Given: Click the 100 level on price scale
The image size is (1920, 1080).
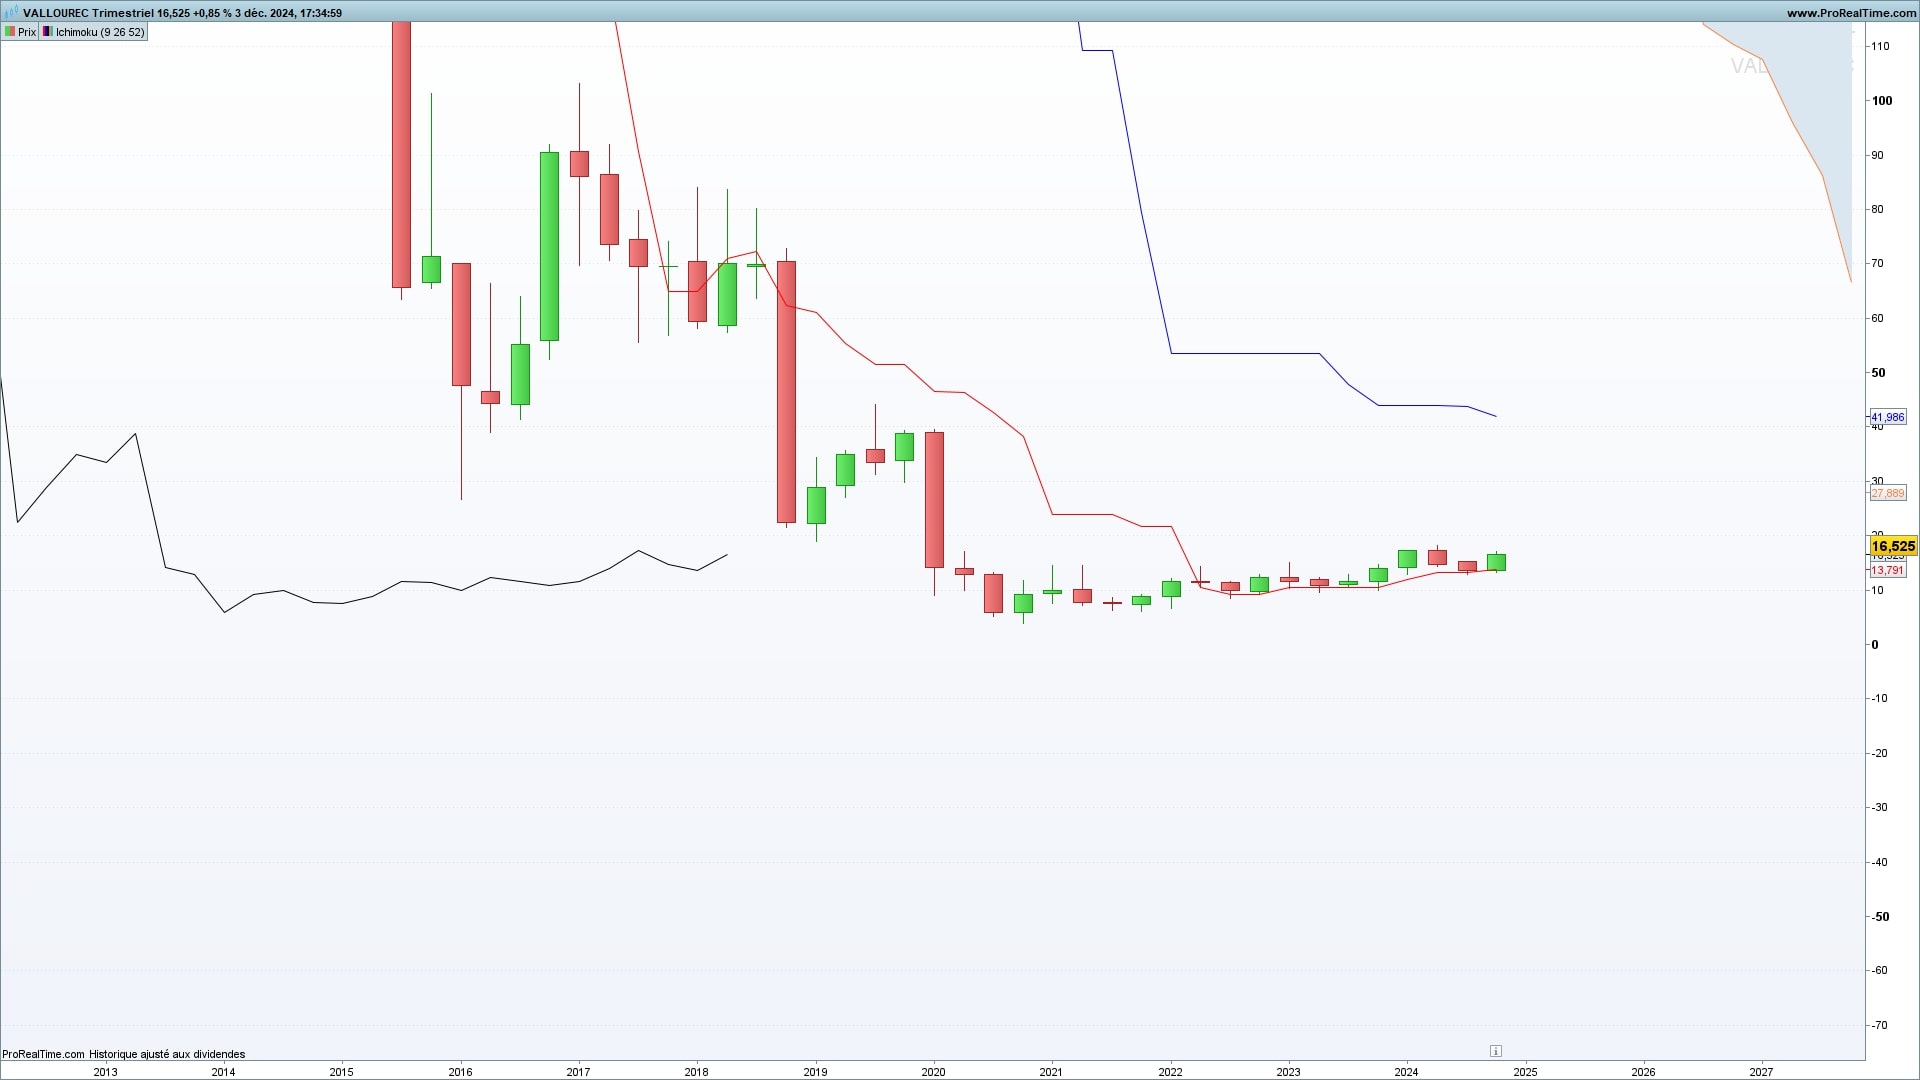Looking at the screenshot, I should click(x=1882, y=101).
